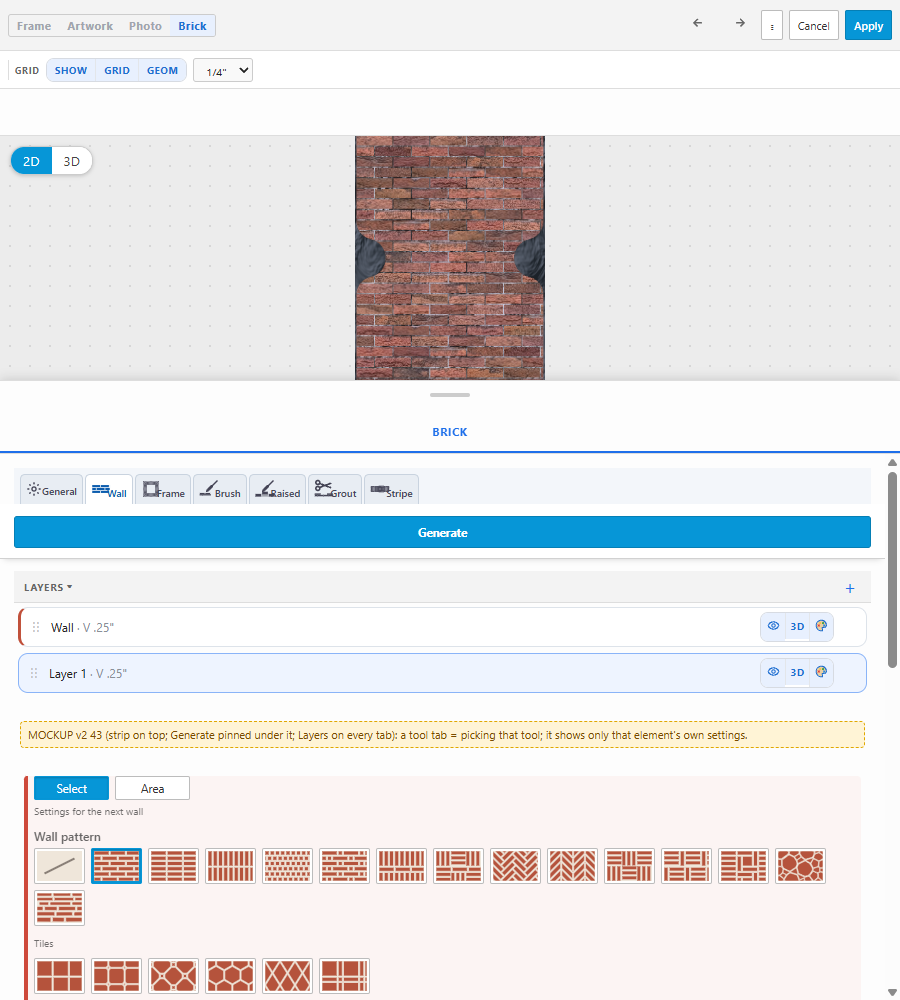Switch to the Frame tool tab
This screenshot has height=1000, width=900.
[x=163, y=490]
